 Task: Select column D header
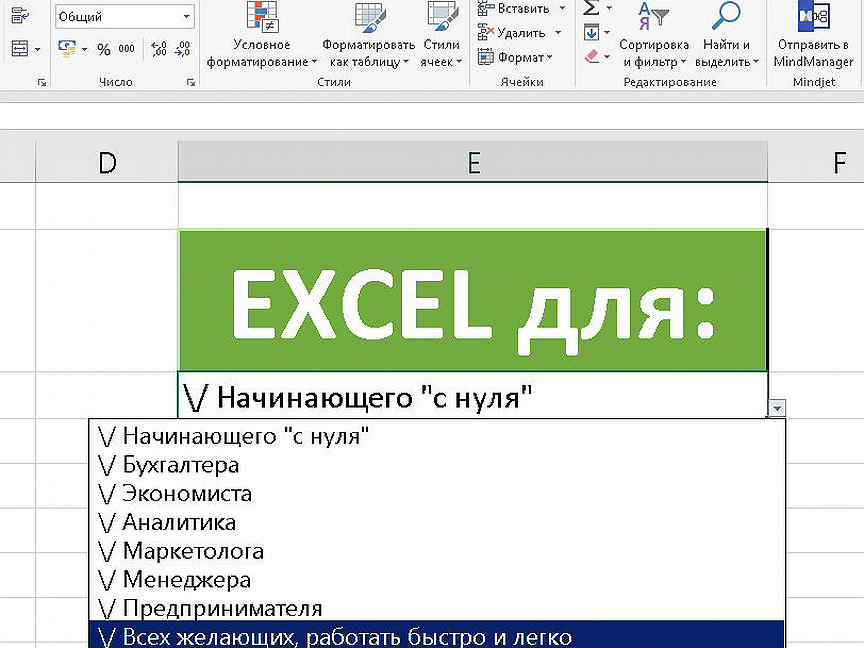point(107,163)
